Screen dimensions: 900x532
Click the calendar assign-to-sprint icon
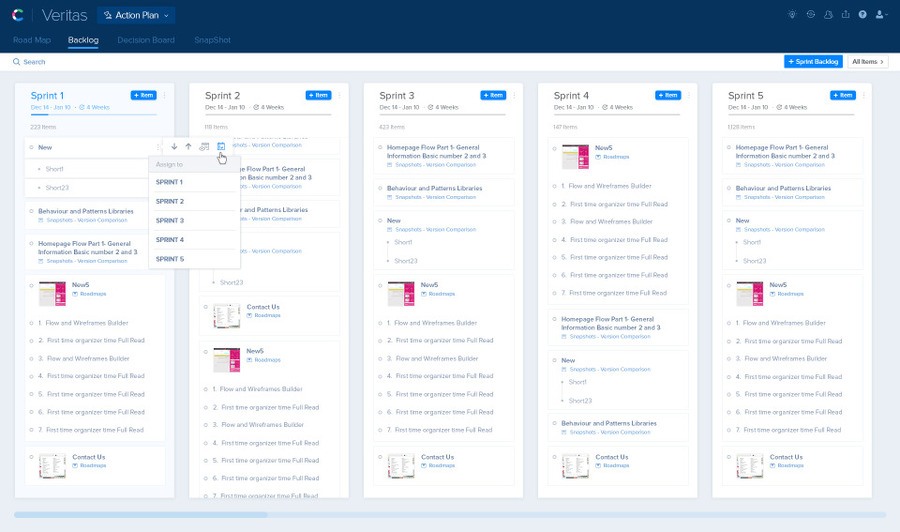221,147
